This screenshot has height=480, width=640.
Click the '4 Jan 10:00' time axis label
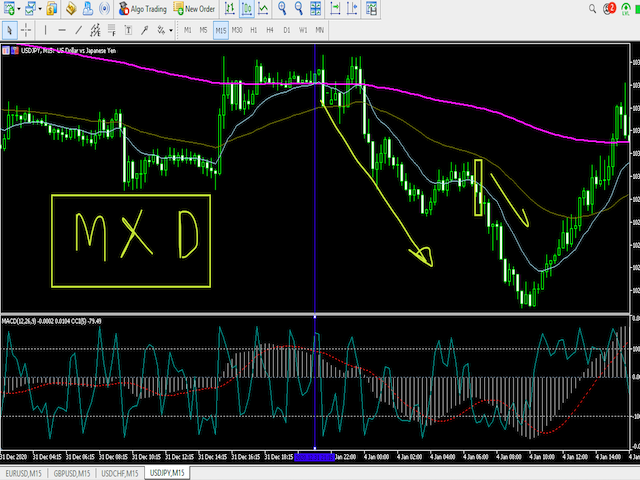coord(542,457)
